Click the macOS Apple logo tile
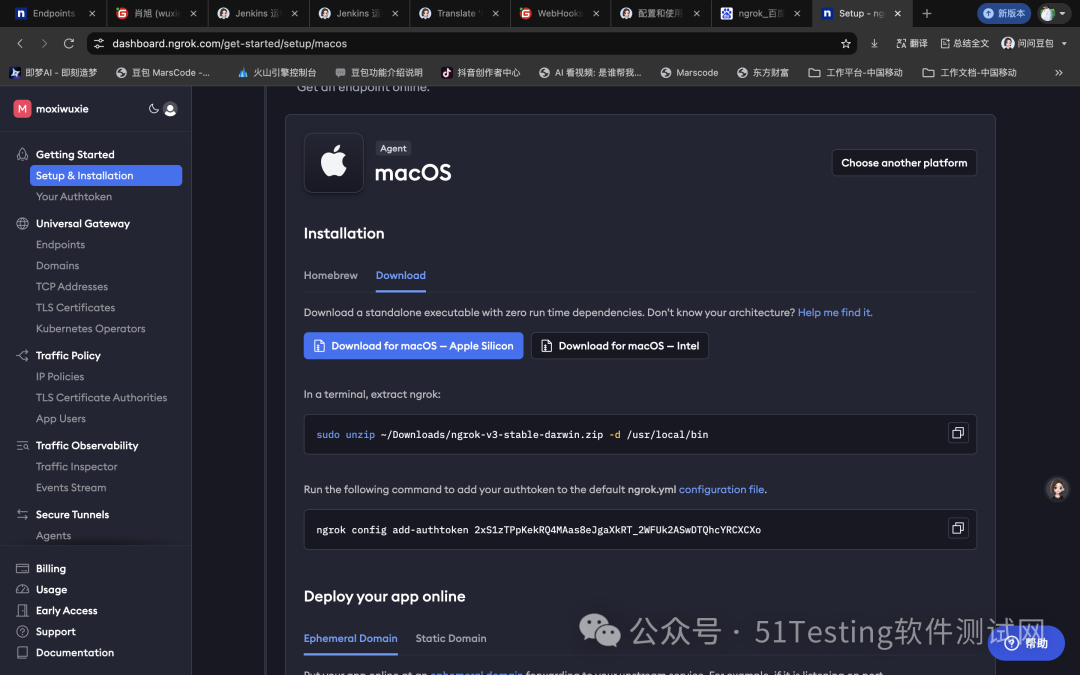1080x675 pixels. [x=333, y=163]
